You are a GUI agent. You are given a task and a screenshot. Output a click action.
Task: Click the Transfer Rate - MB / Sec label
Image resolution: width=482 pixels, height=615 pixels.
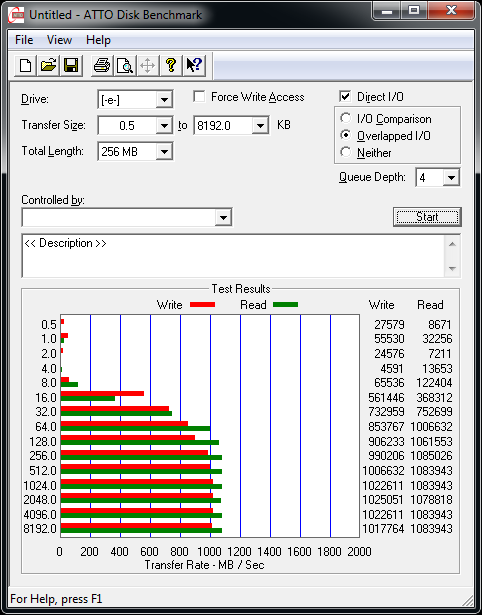[204, 565]
